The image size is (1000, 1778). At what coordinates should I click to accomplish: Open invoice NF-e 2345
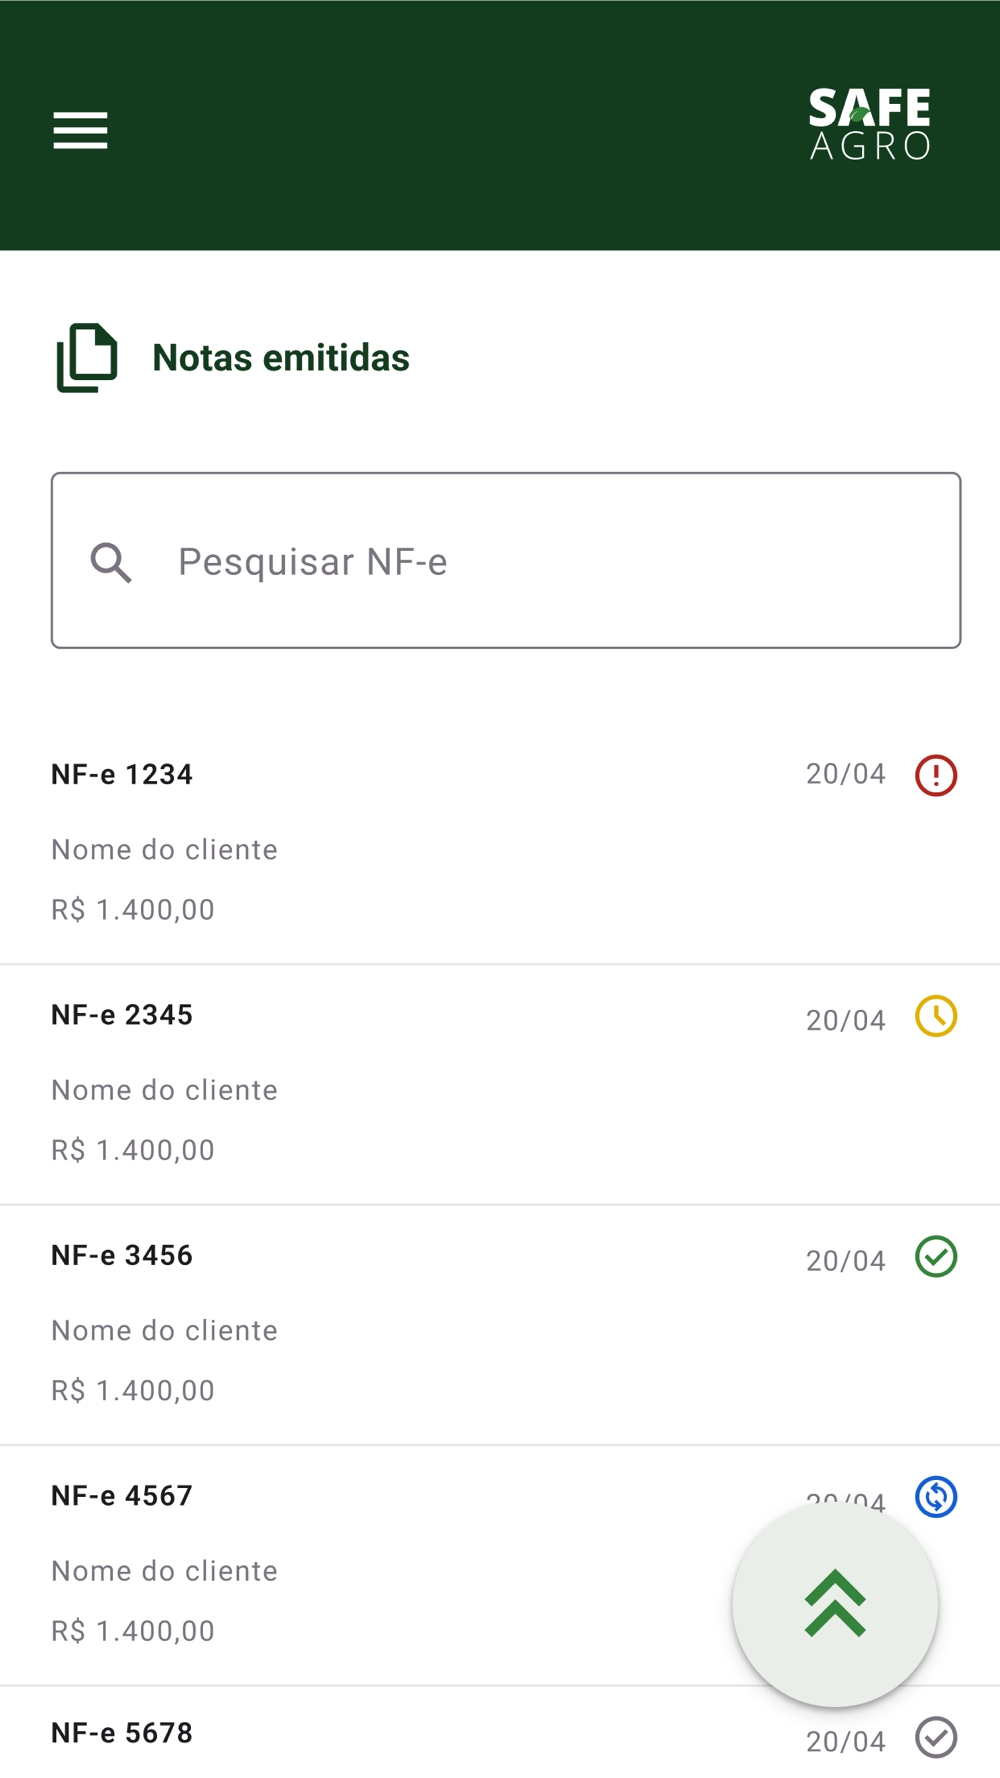tap(500, 1085)
